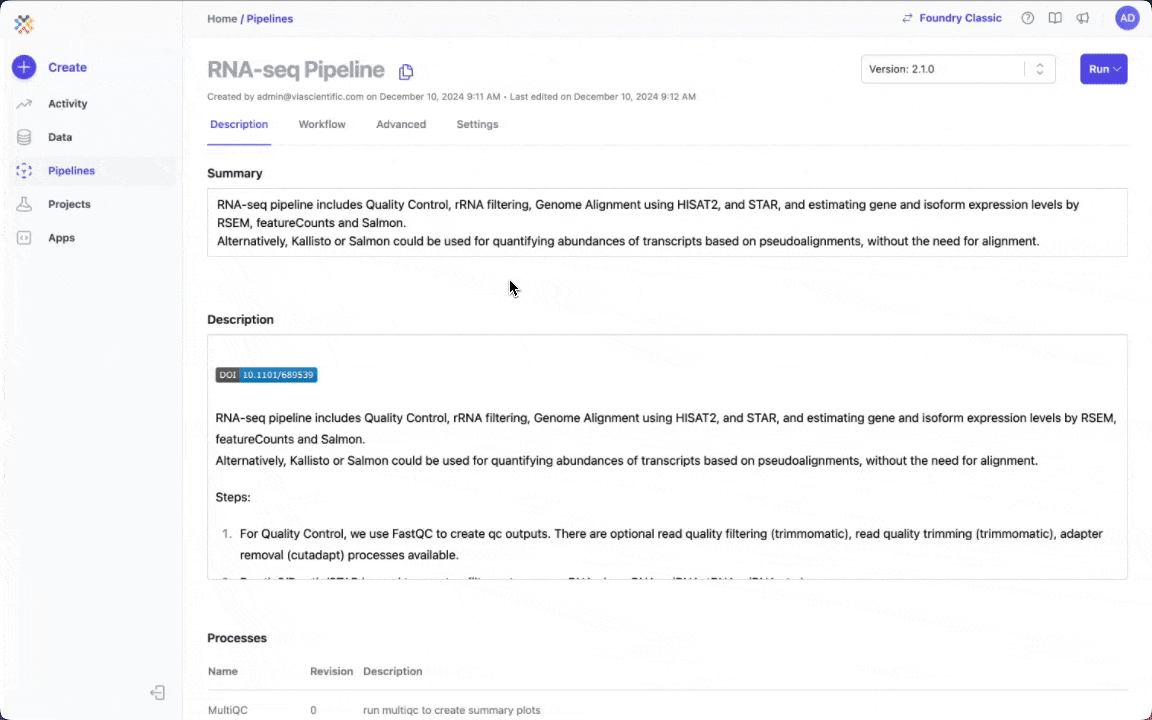Open the Apps section
The height and width of the screenshot is (720, 1152).
click(61, 237)
